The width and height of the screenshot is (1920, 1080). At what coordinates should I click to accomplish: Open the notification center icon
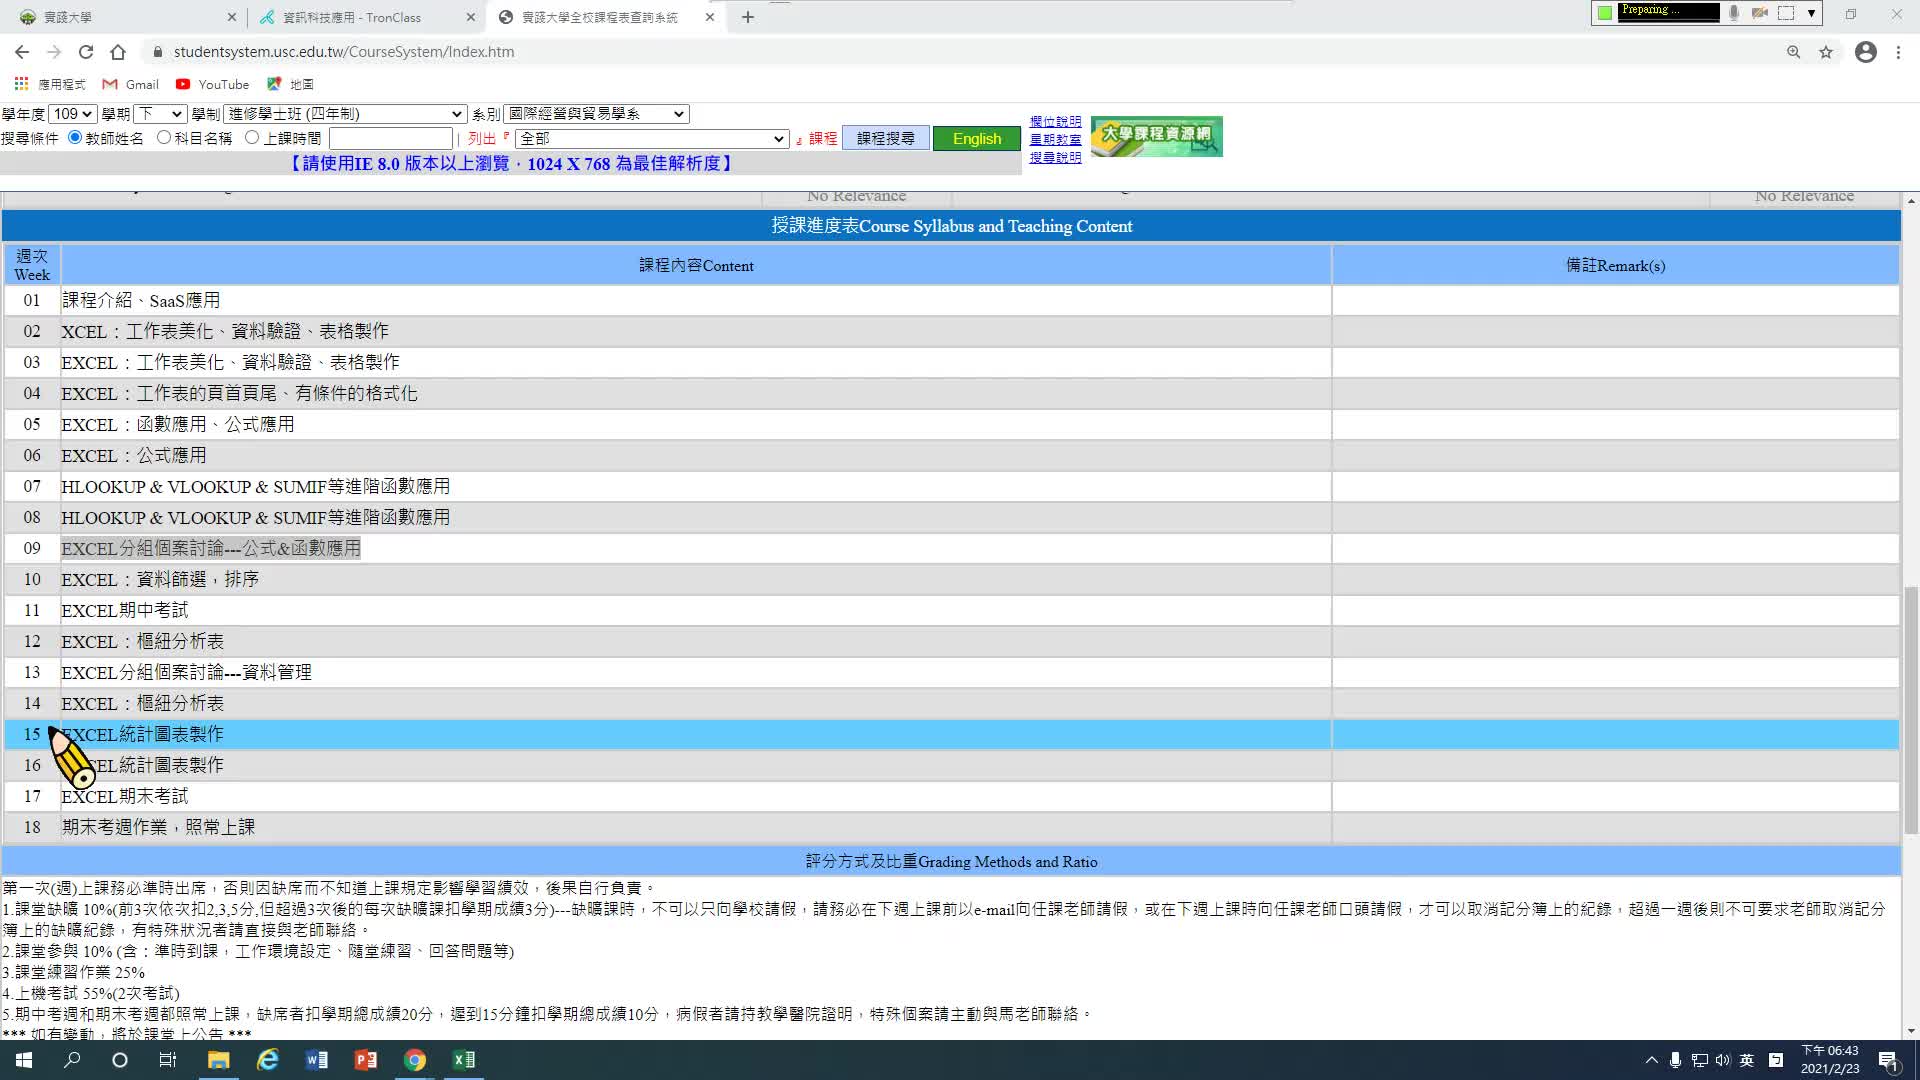coord(1888,1060)
